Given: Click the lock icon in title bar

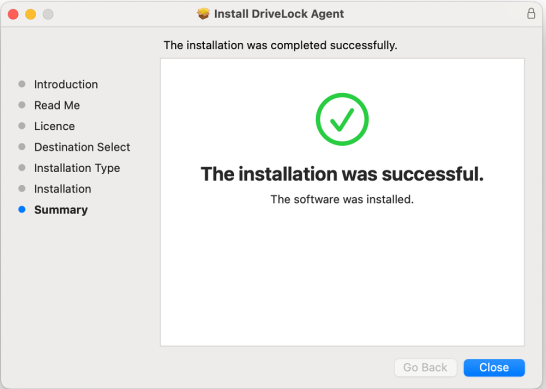Looking at the screenshot, I should click(531, 14).
